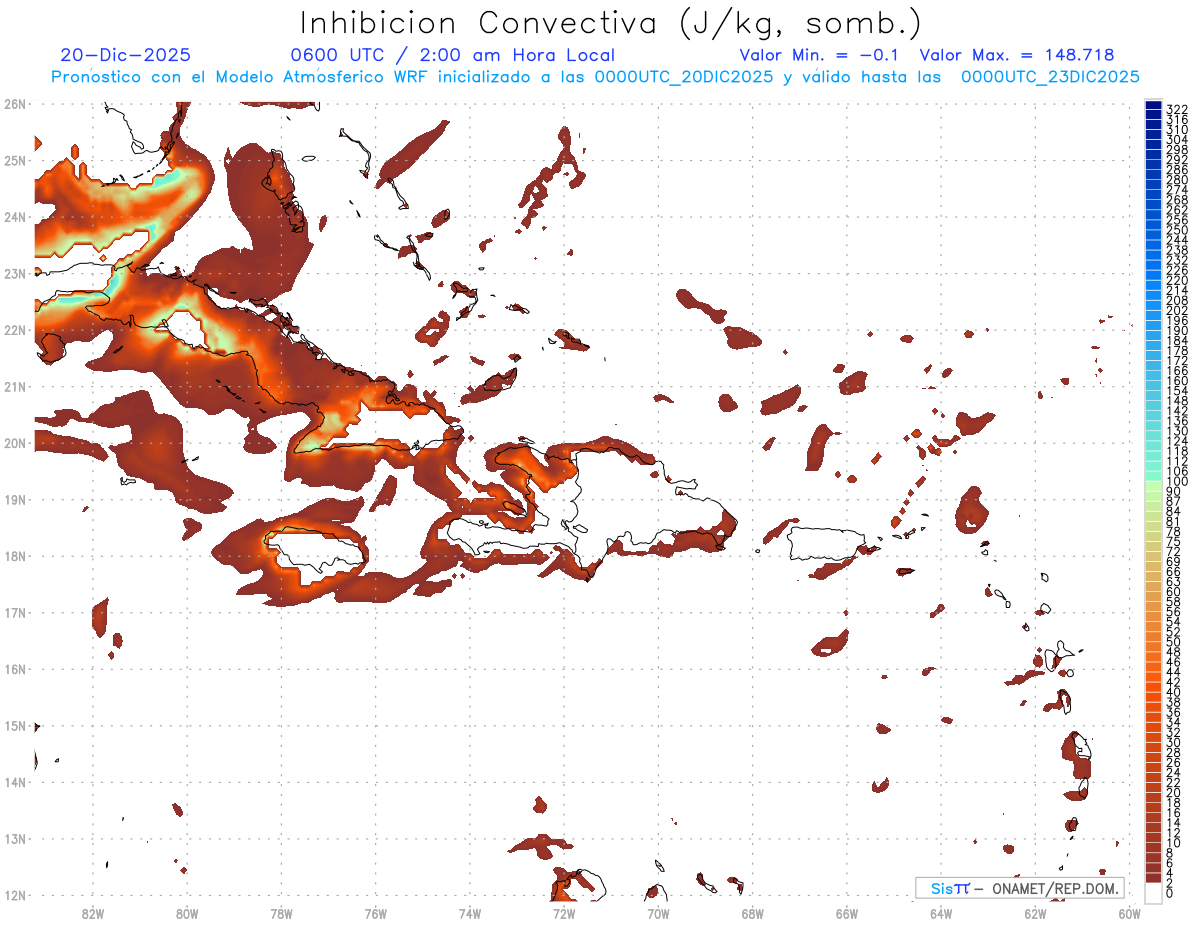Click the '82W' longitude label

coord(92,912)
